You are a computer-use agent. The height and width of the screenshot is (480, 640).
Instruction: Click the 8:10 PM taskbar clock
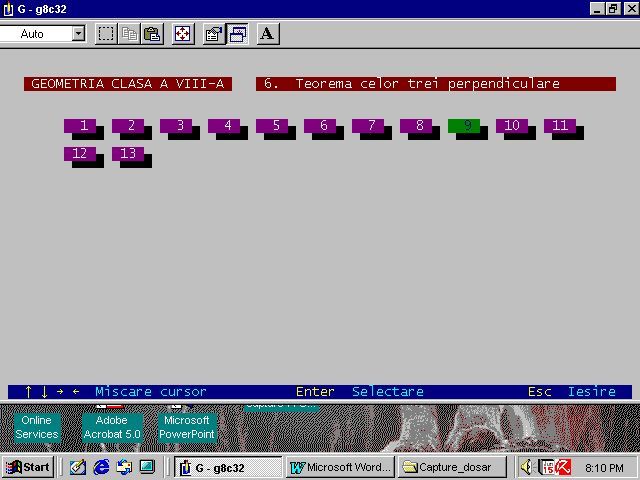pyautogui.click(x=604, y=468)
